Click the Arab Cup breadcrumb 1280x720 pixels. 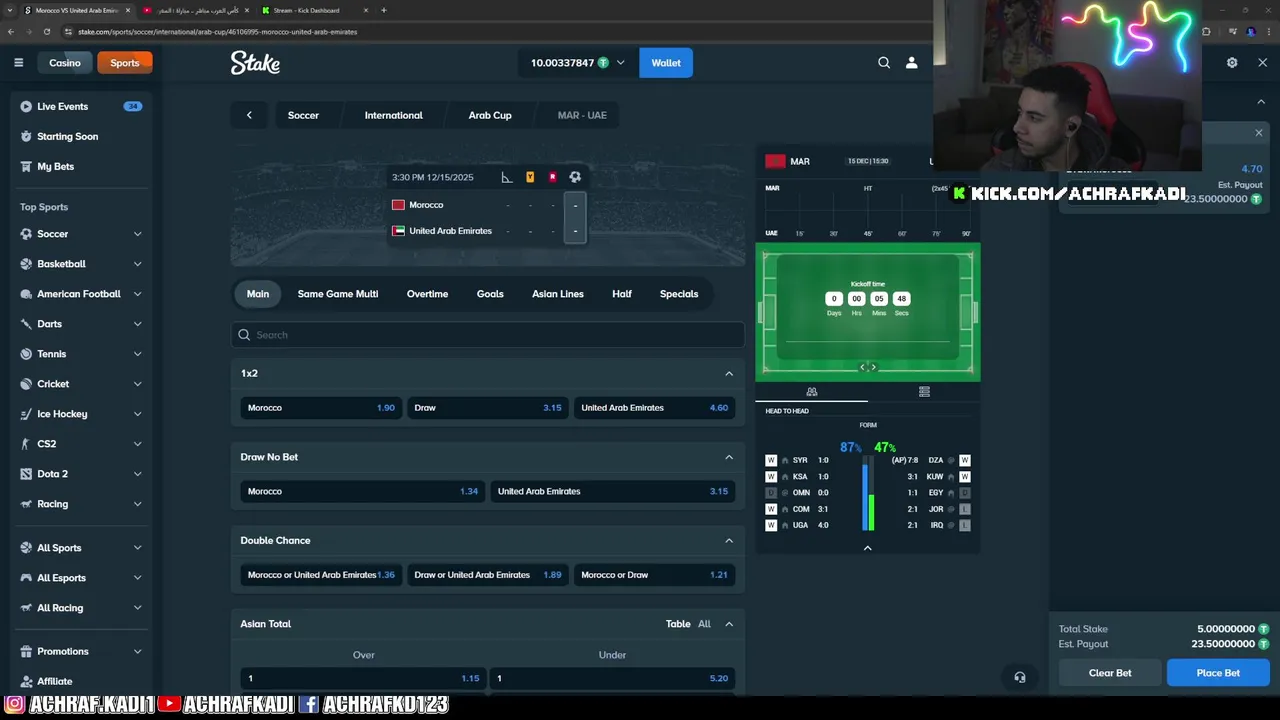click(490, 115)
